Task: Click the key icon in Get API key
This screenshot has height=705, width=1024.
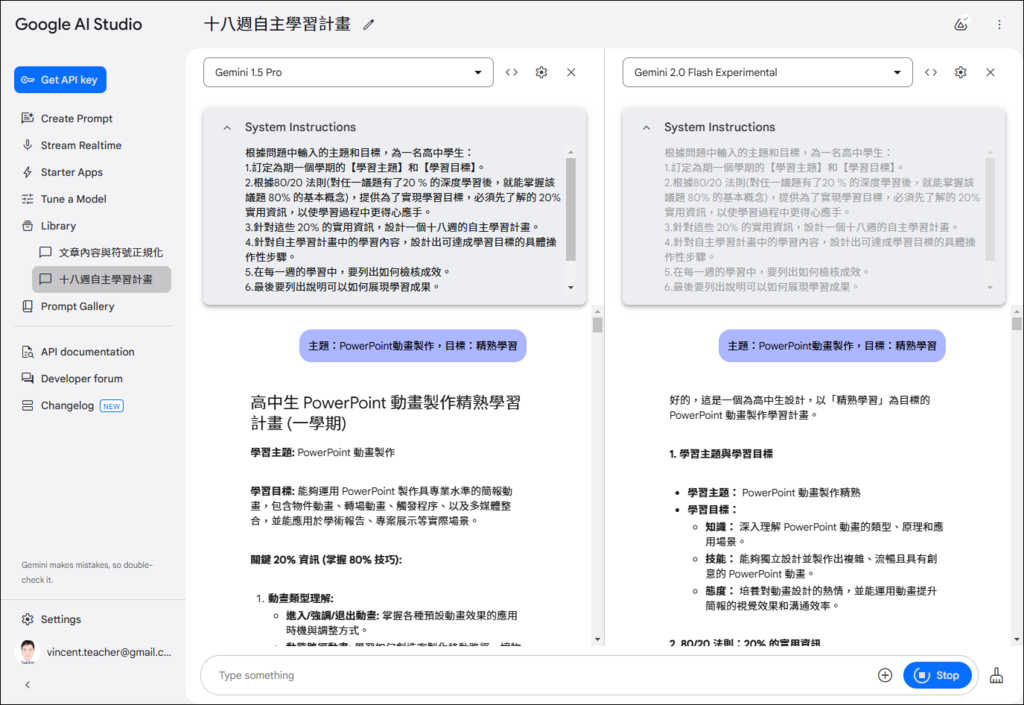Action: coord(27,80)
